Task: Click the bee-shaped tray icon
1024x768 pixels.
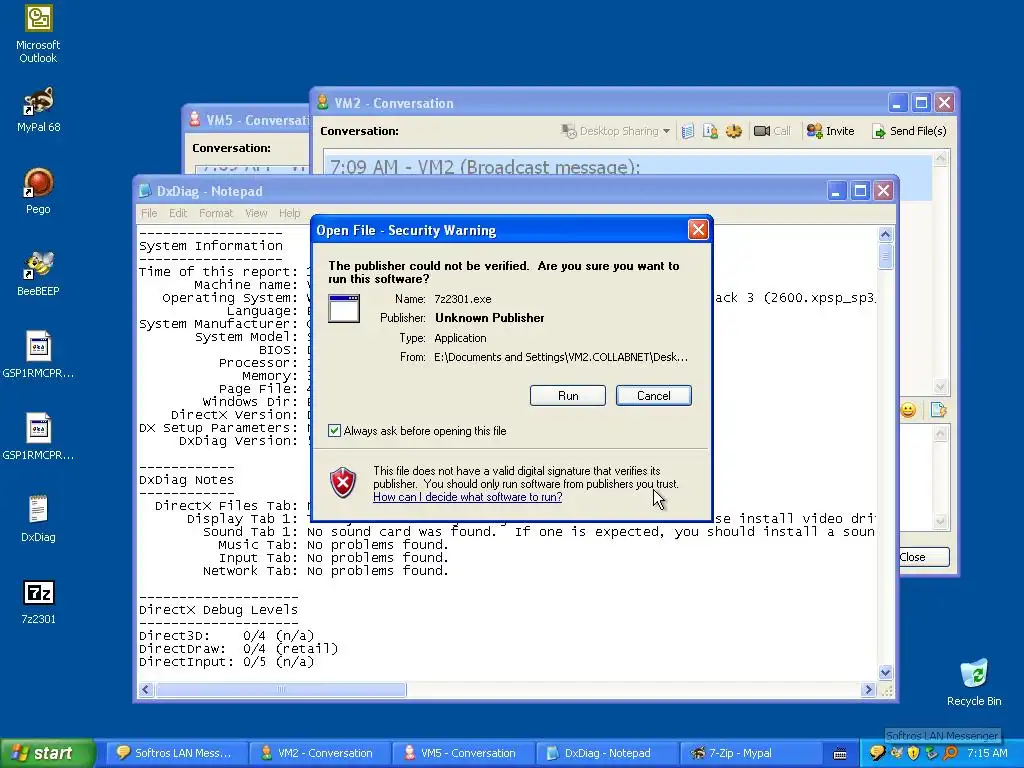Action: click(896, 753)
